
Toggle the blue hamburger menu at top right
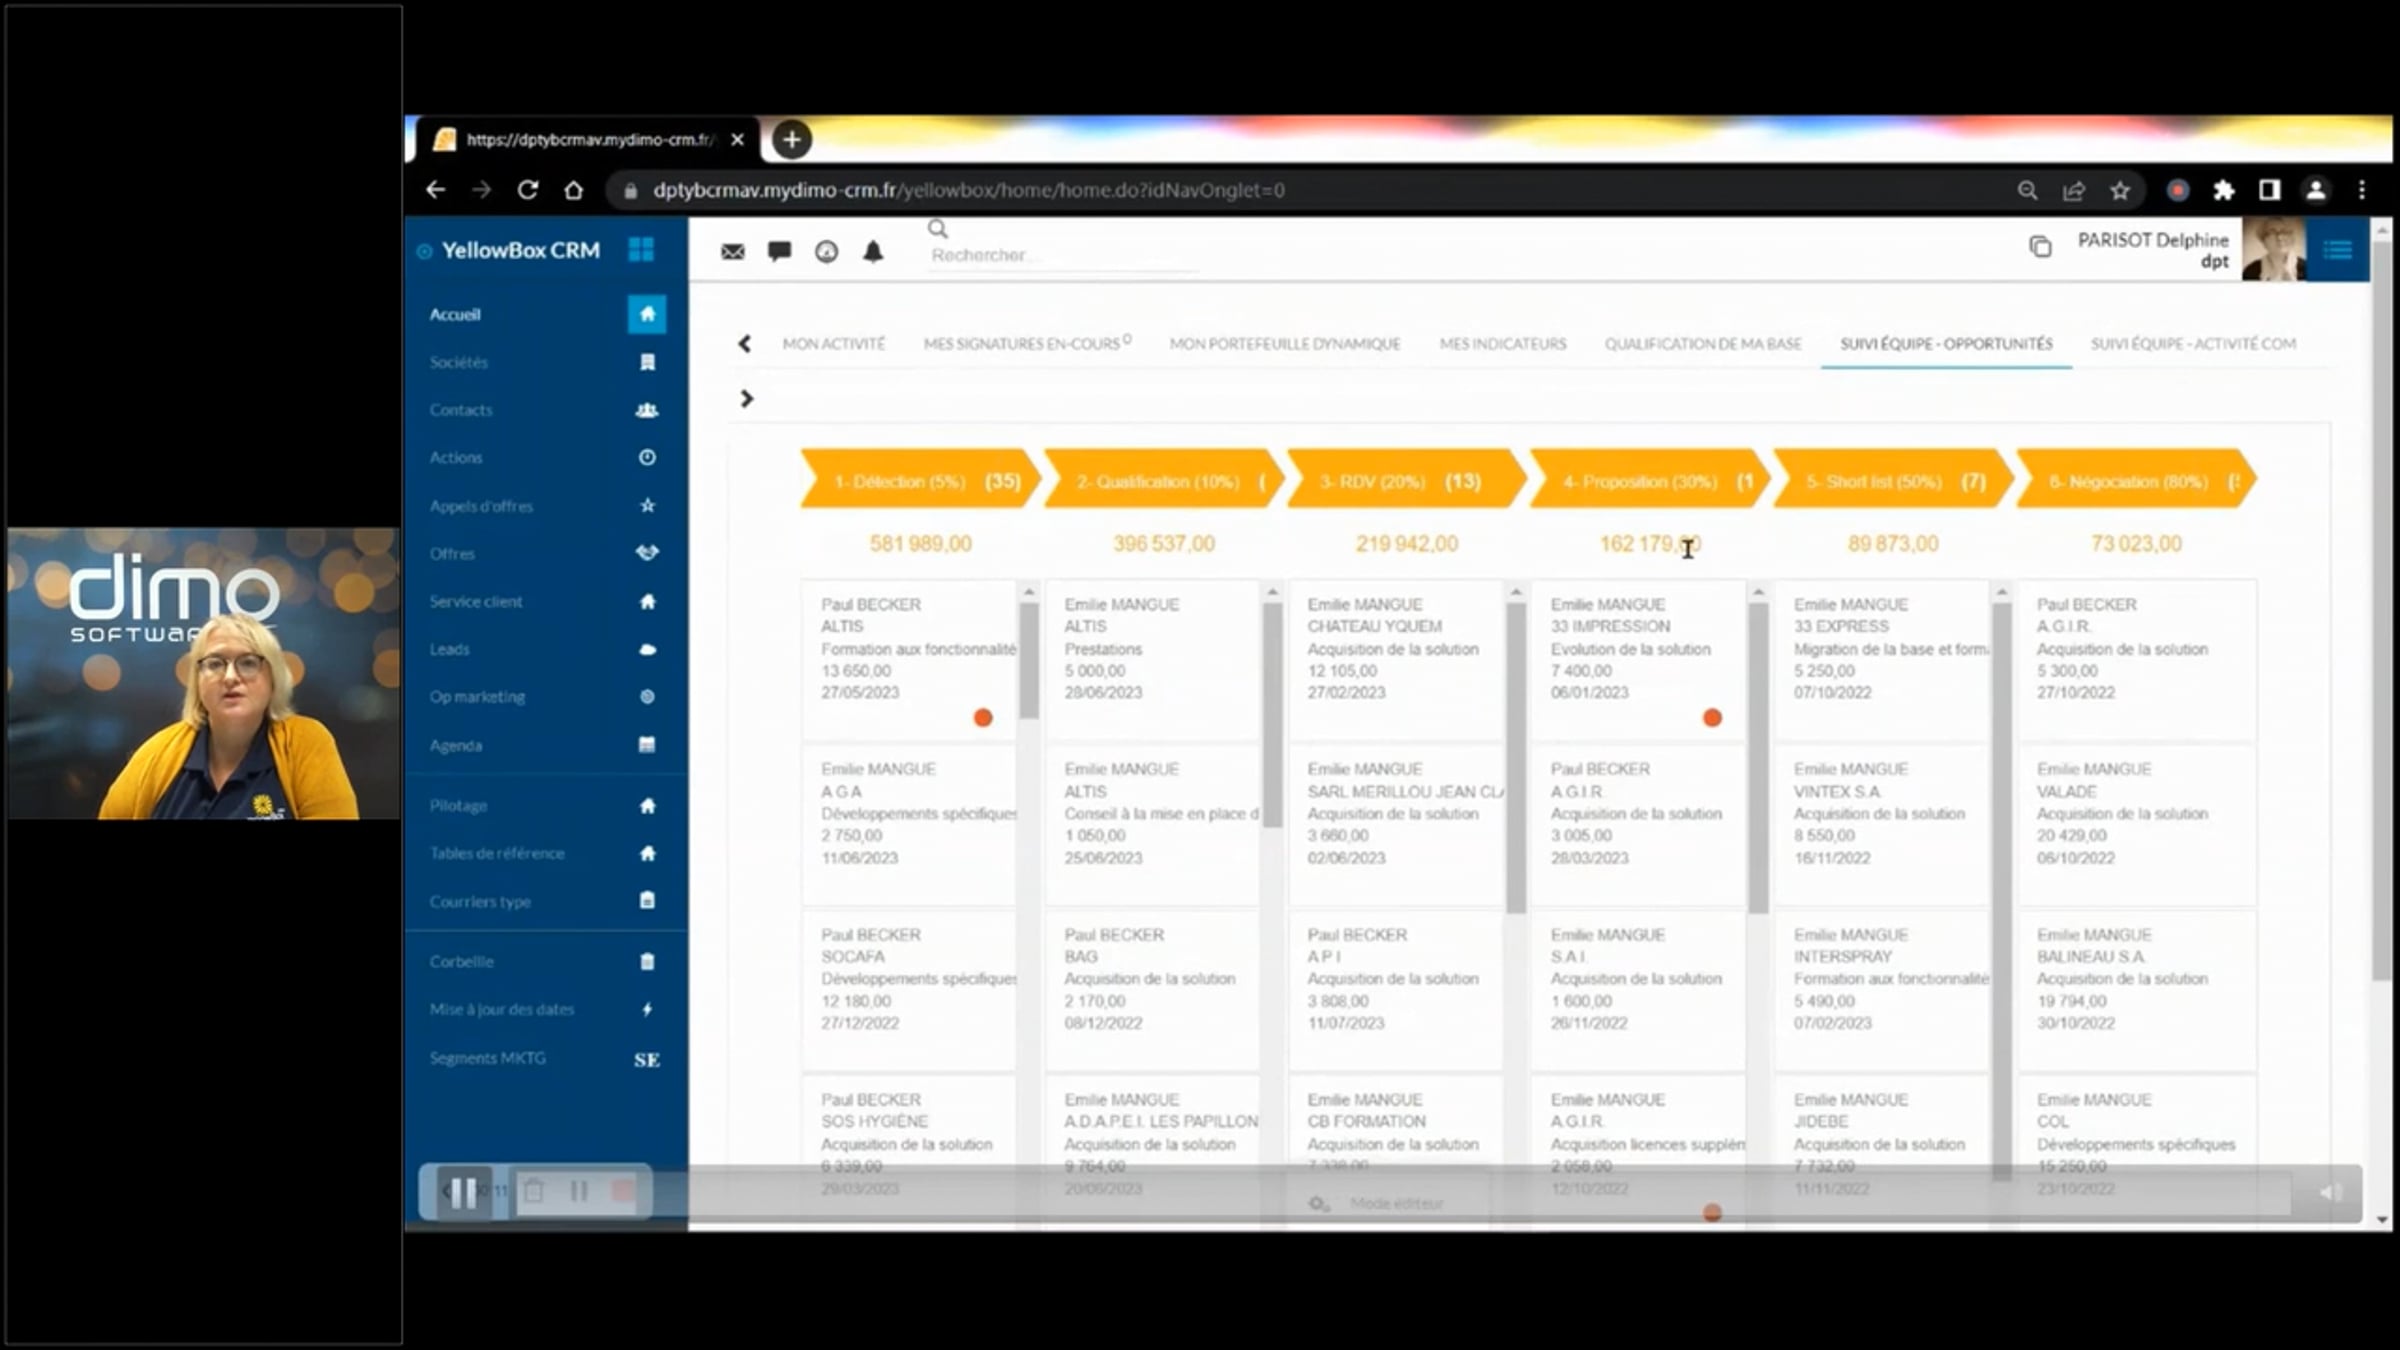[x=2337, y=250]
